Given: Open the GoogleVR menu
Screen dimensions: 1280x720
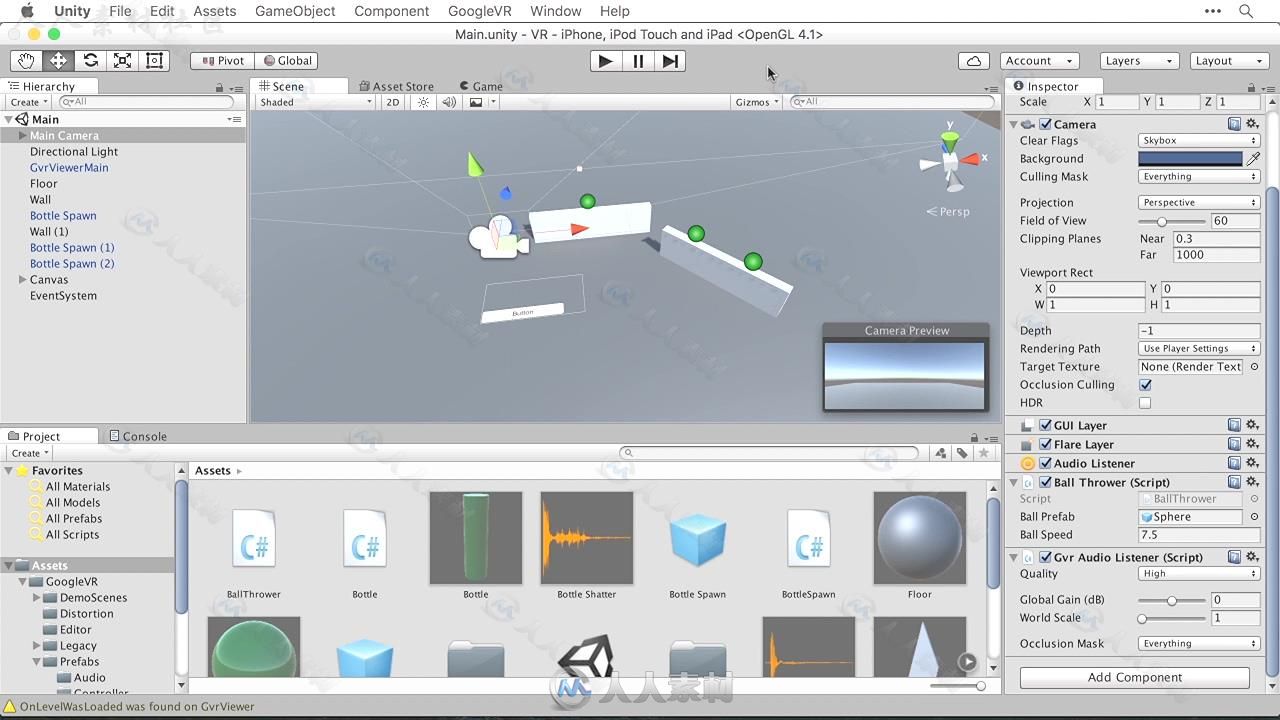Looking at the screenshot, I should coord(480,11).
